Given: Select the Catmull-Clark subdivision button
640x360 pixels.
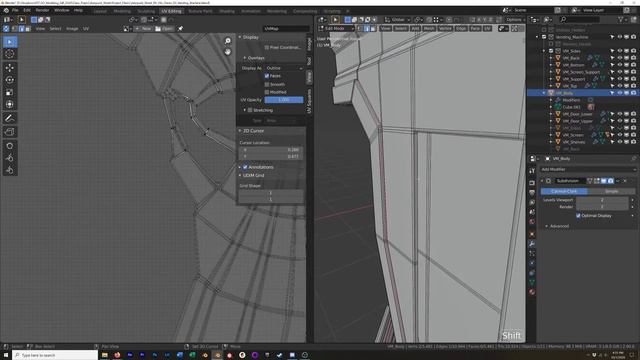Looking at the screenshot, I should 564,191.
